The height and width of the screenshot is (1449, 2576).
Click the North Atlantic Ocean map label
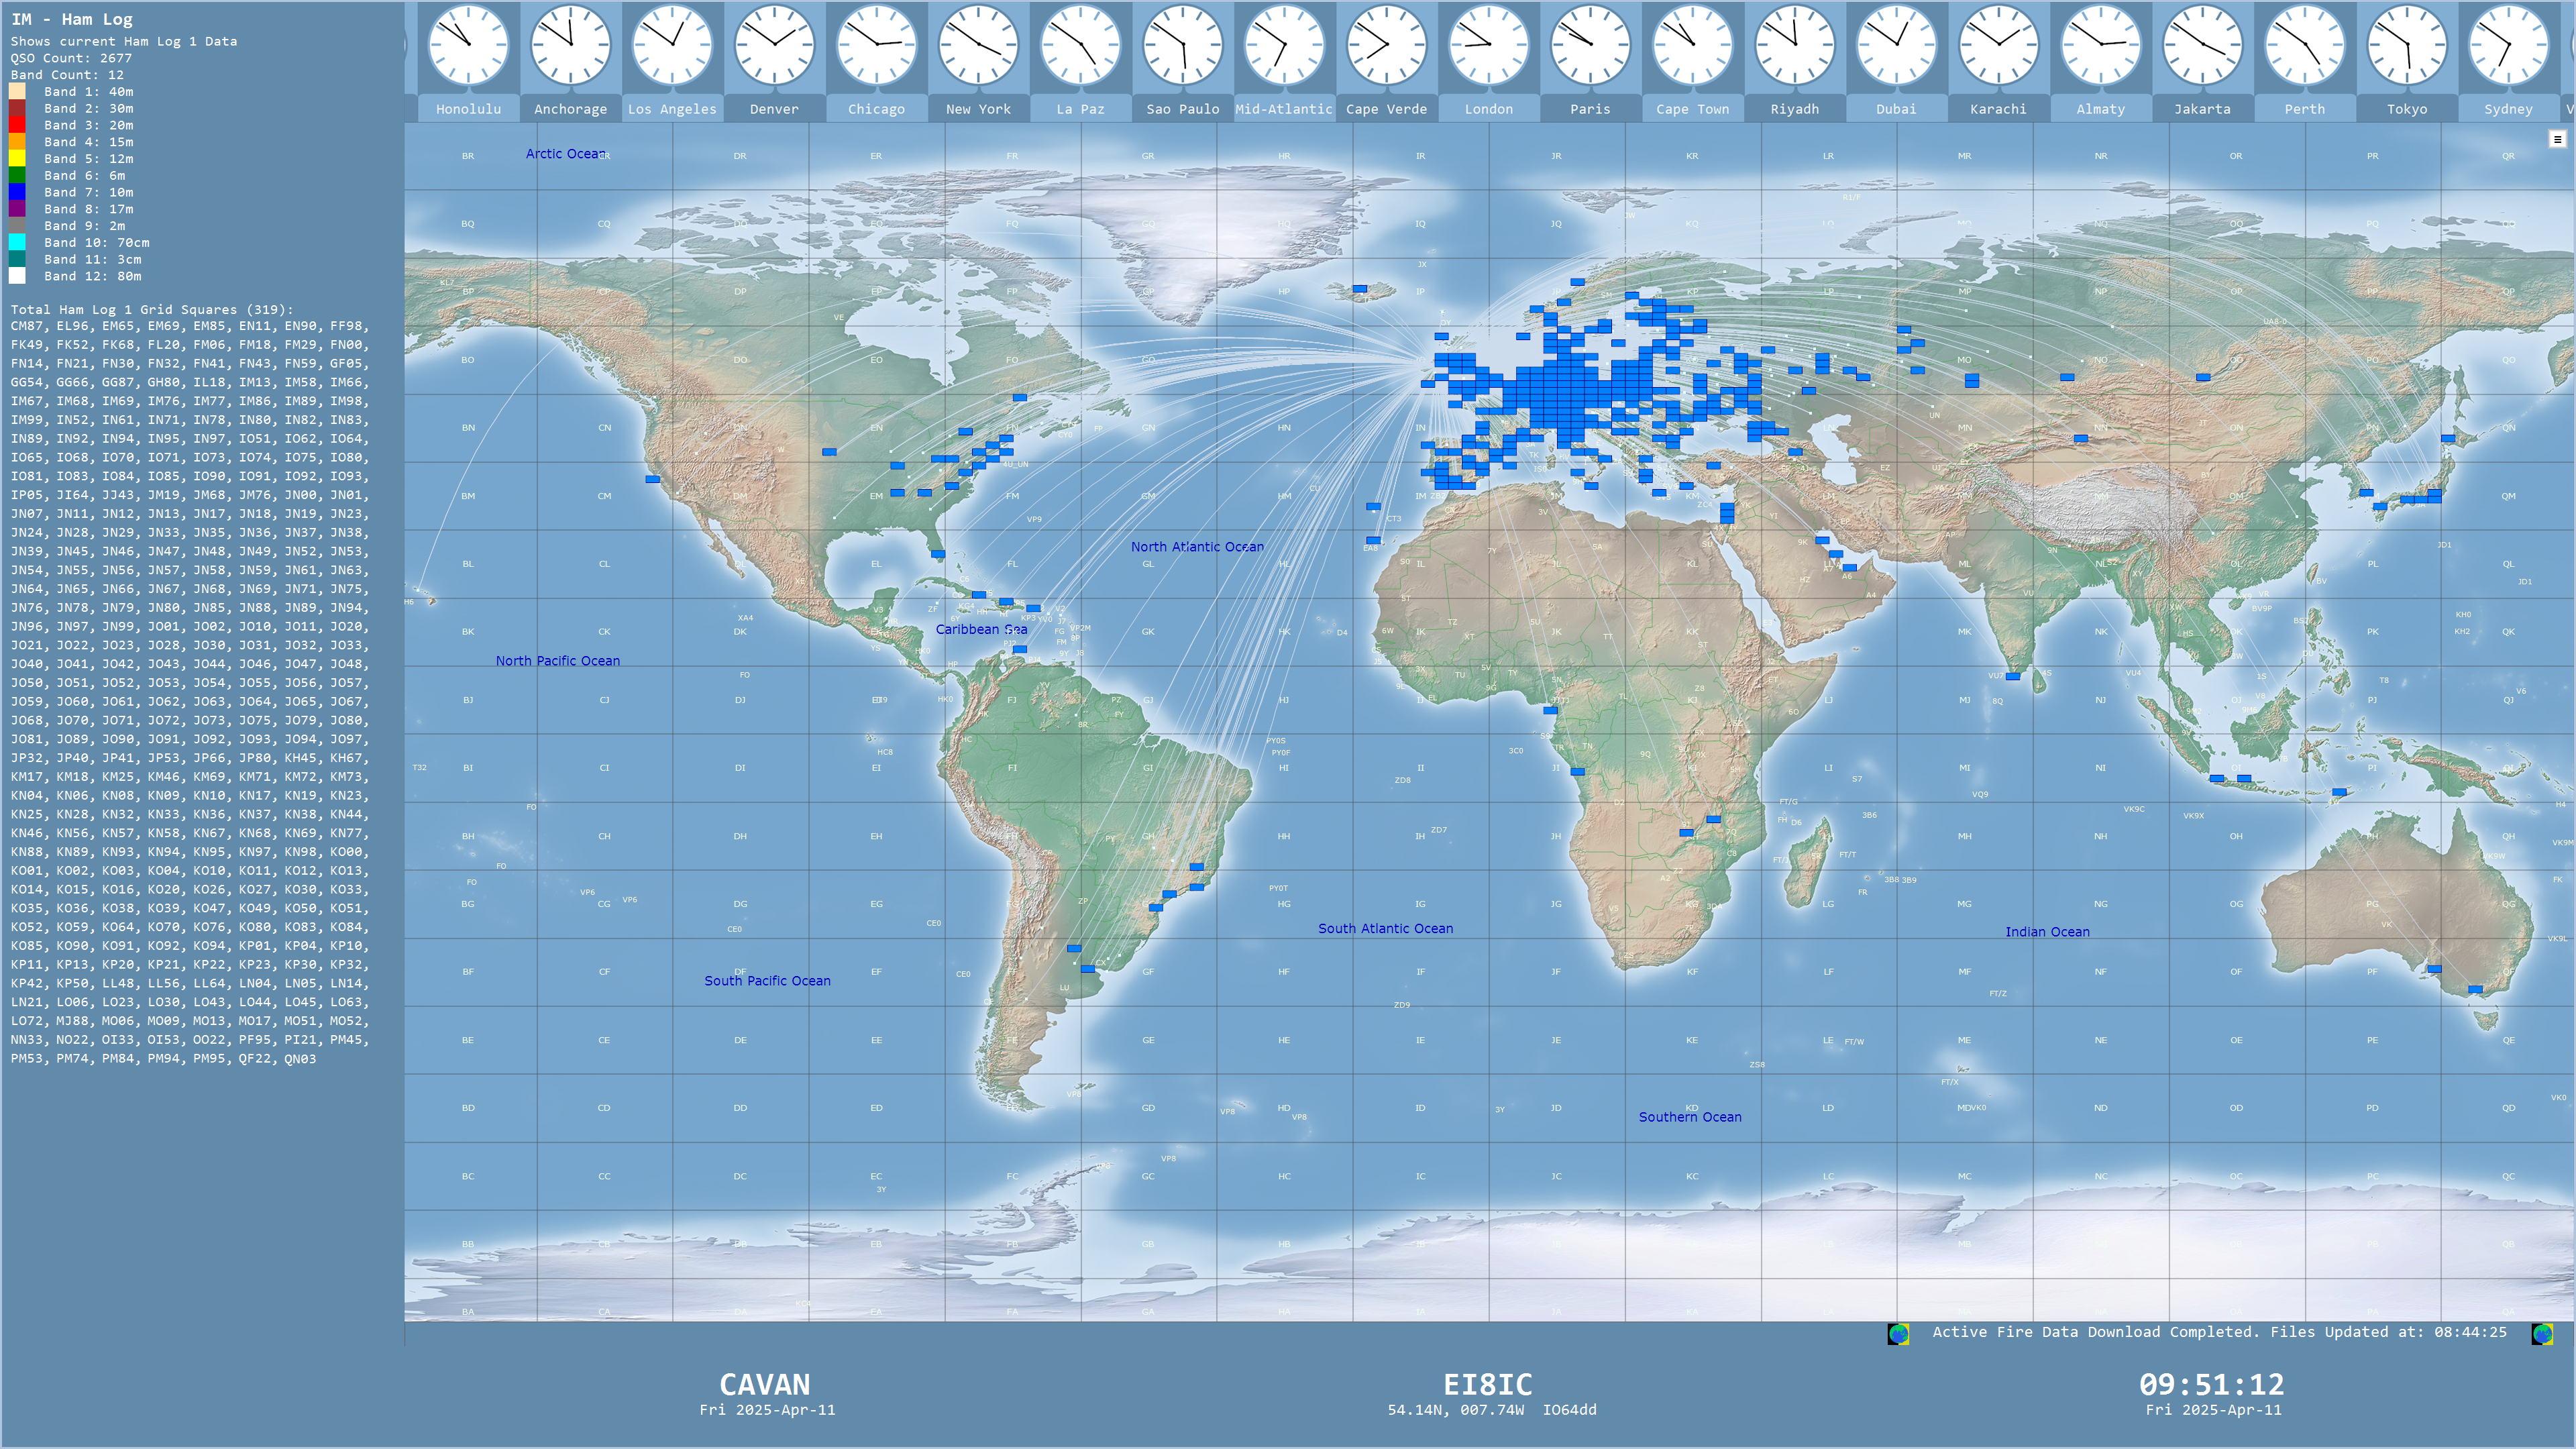[x=1197, y=547]
